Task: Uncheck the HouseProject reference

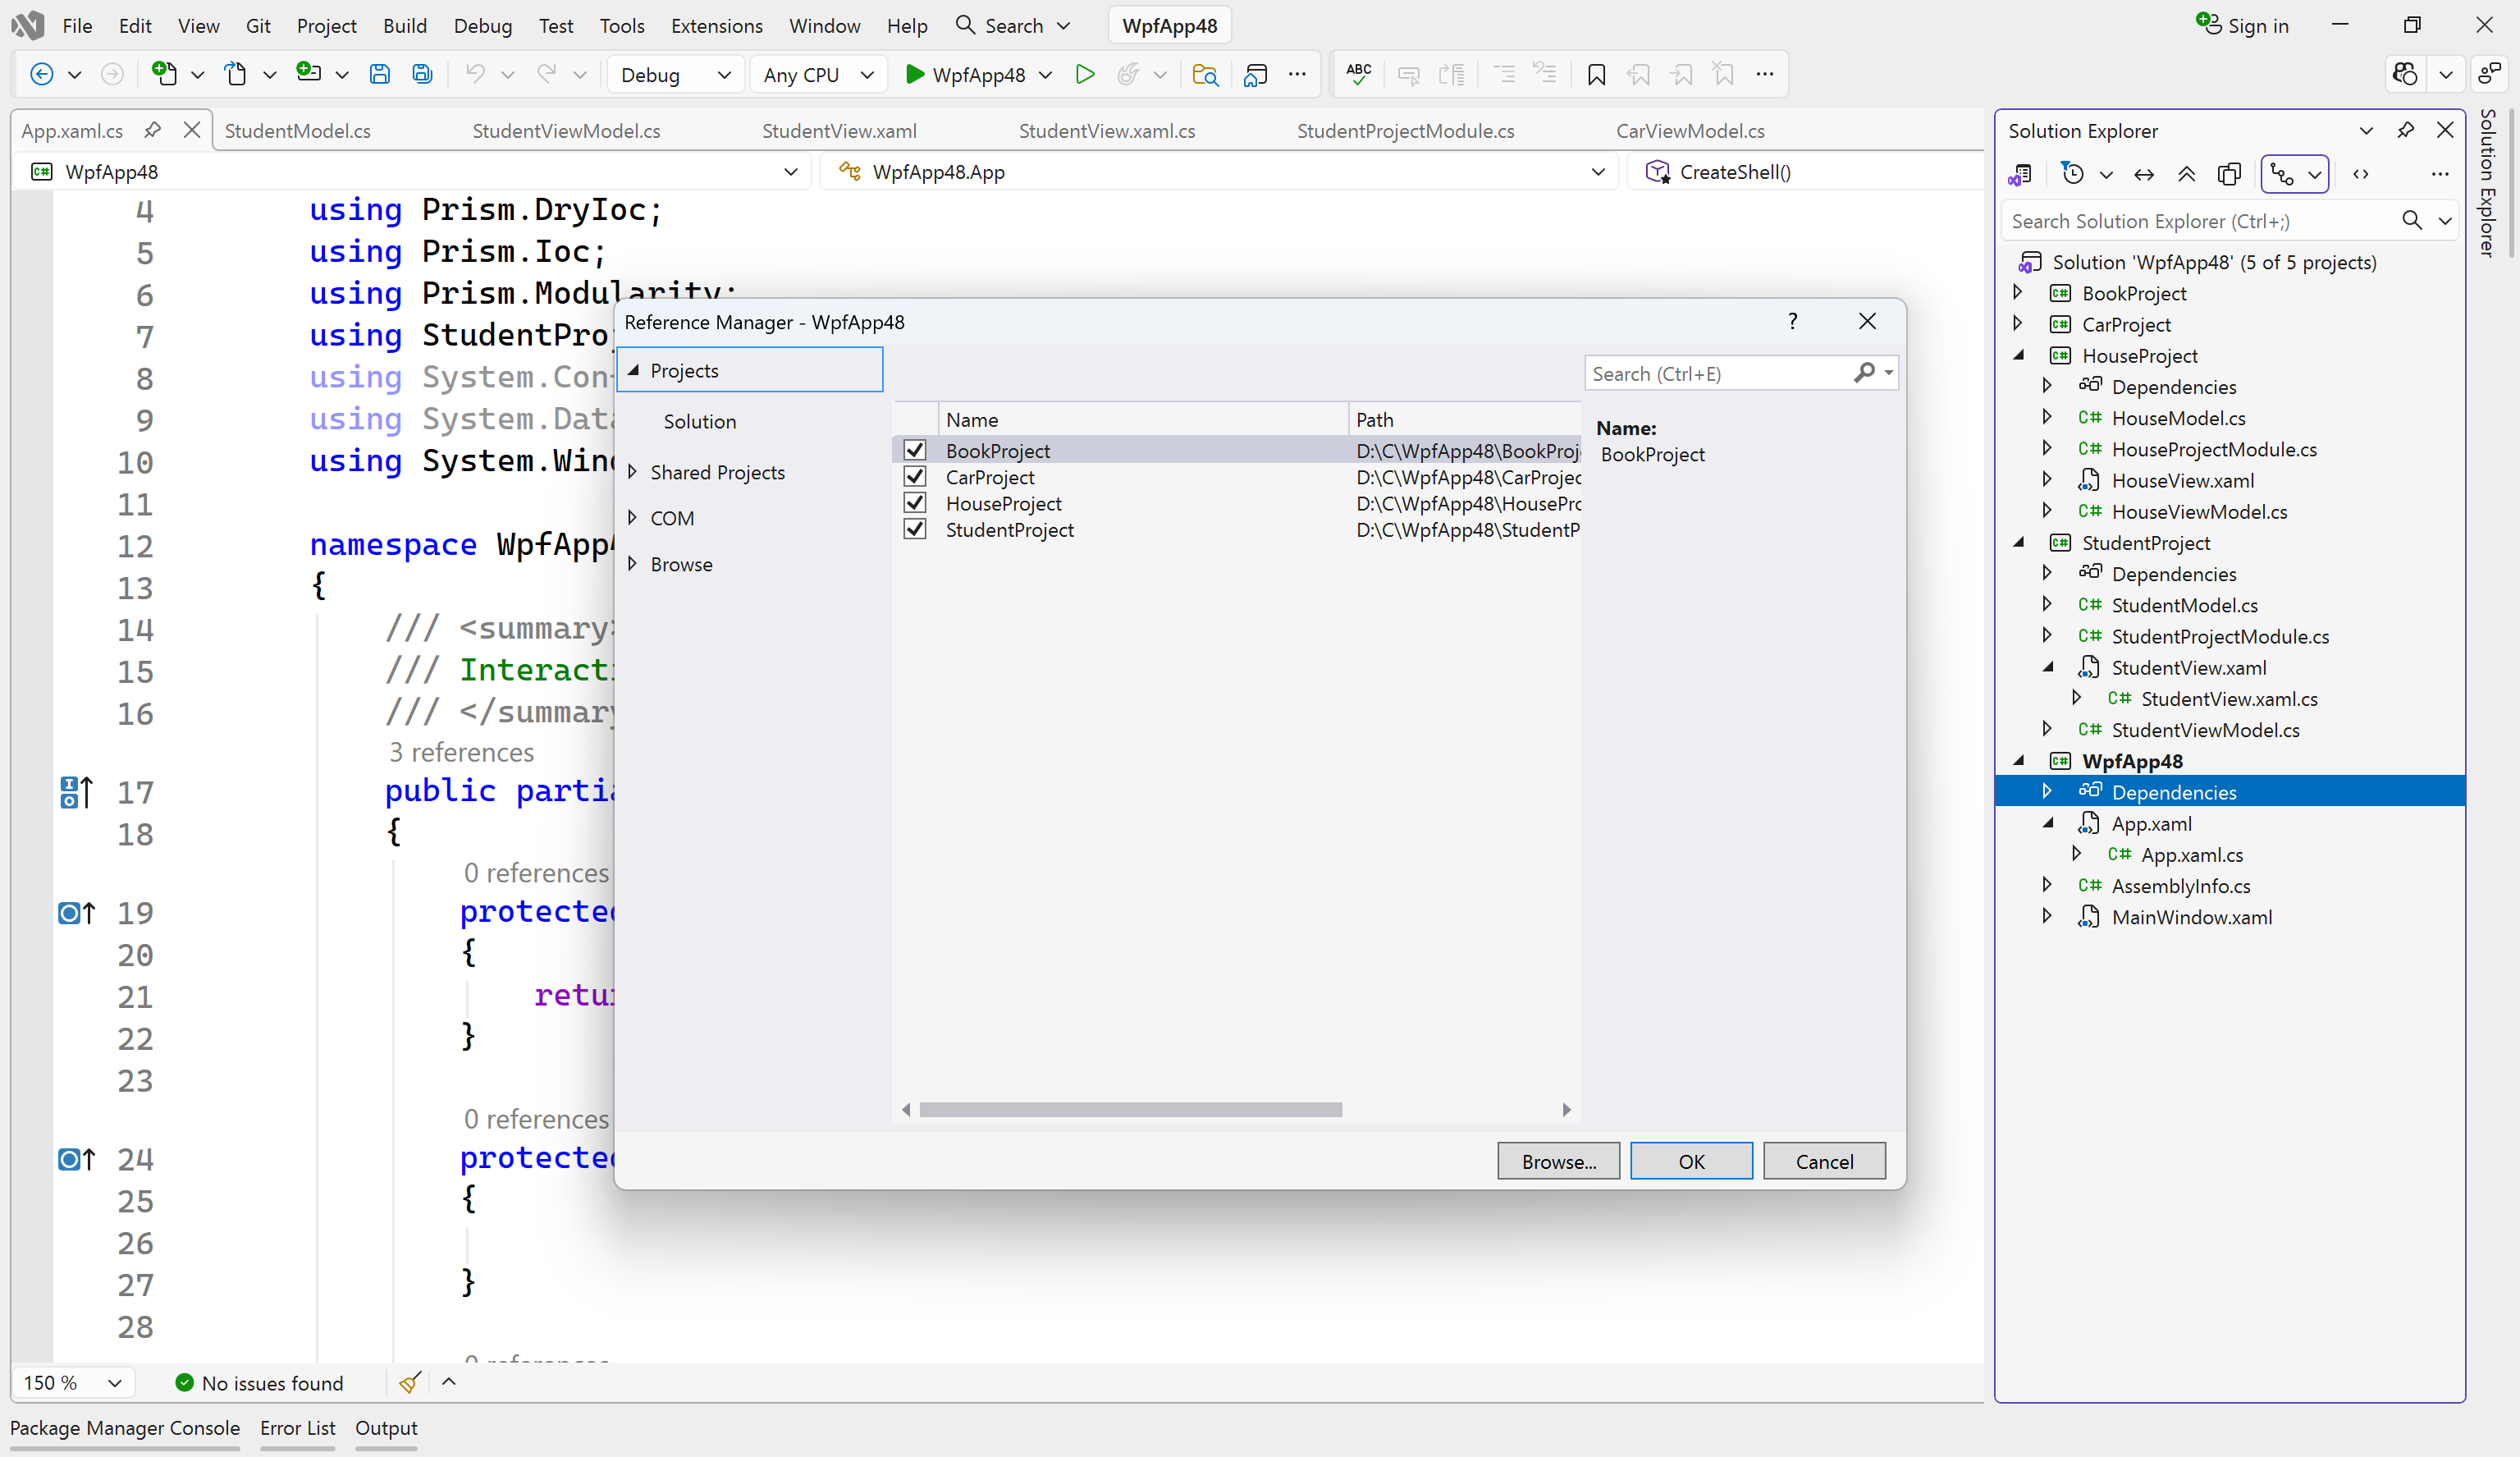Action: (914, 503)
